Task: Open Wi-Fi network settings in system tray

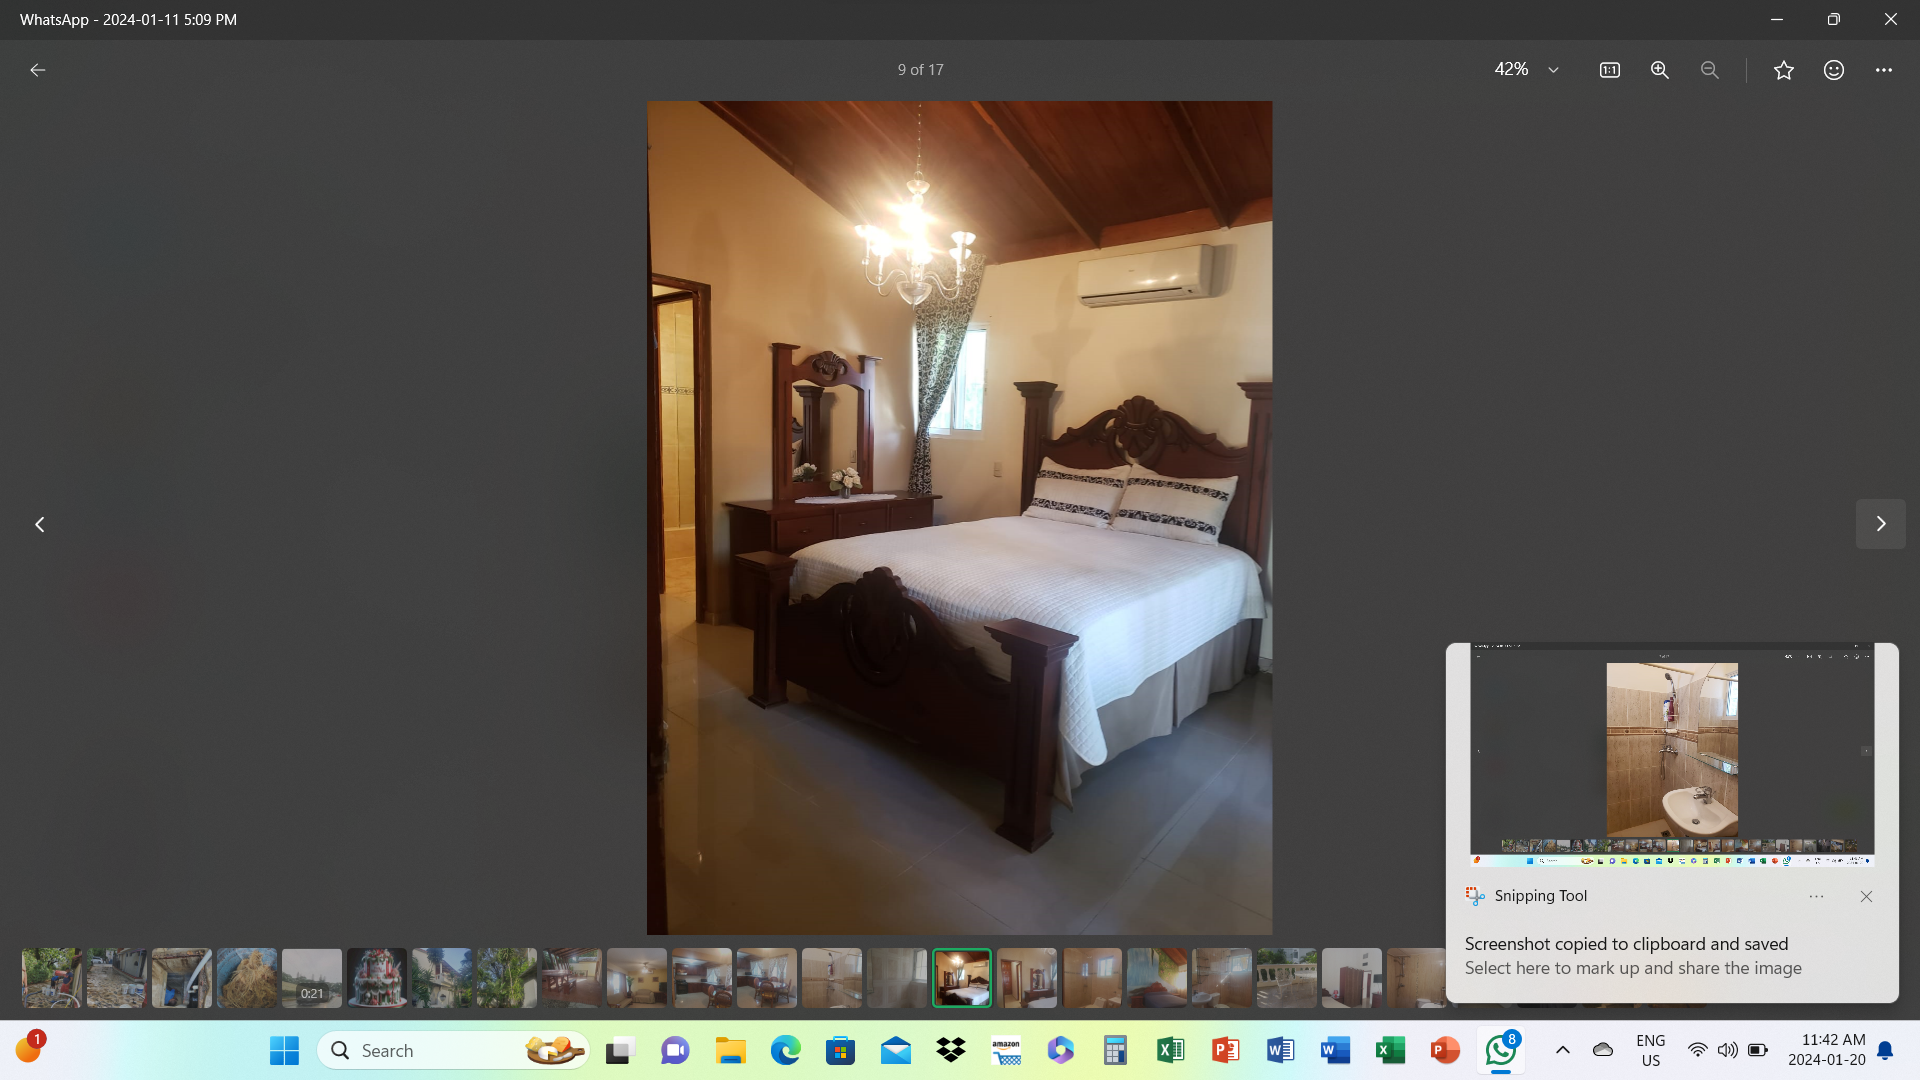Action: tap(1698, 1051)
